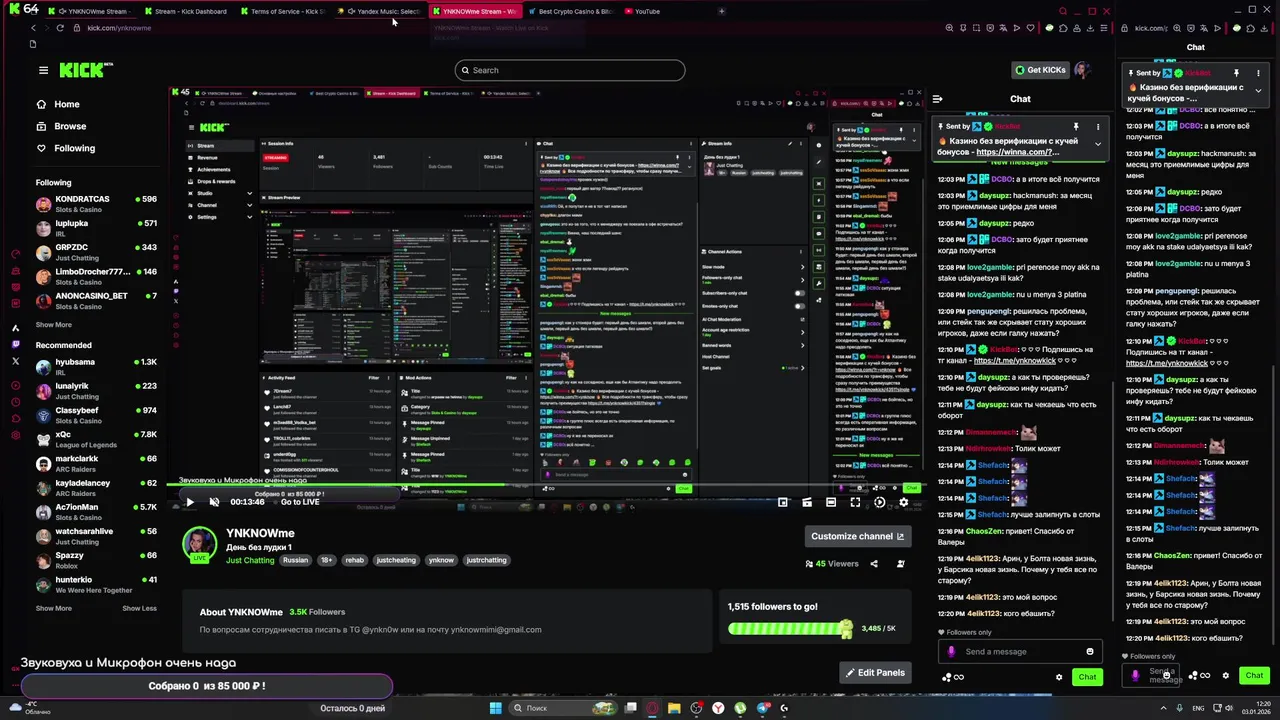Expand the pinned message chevron in chat
Image resolution: width=1280 pixels, height=720 pixels.
(1097, 144)
